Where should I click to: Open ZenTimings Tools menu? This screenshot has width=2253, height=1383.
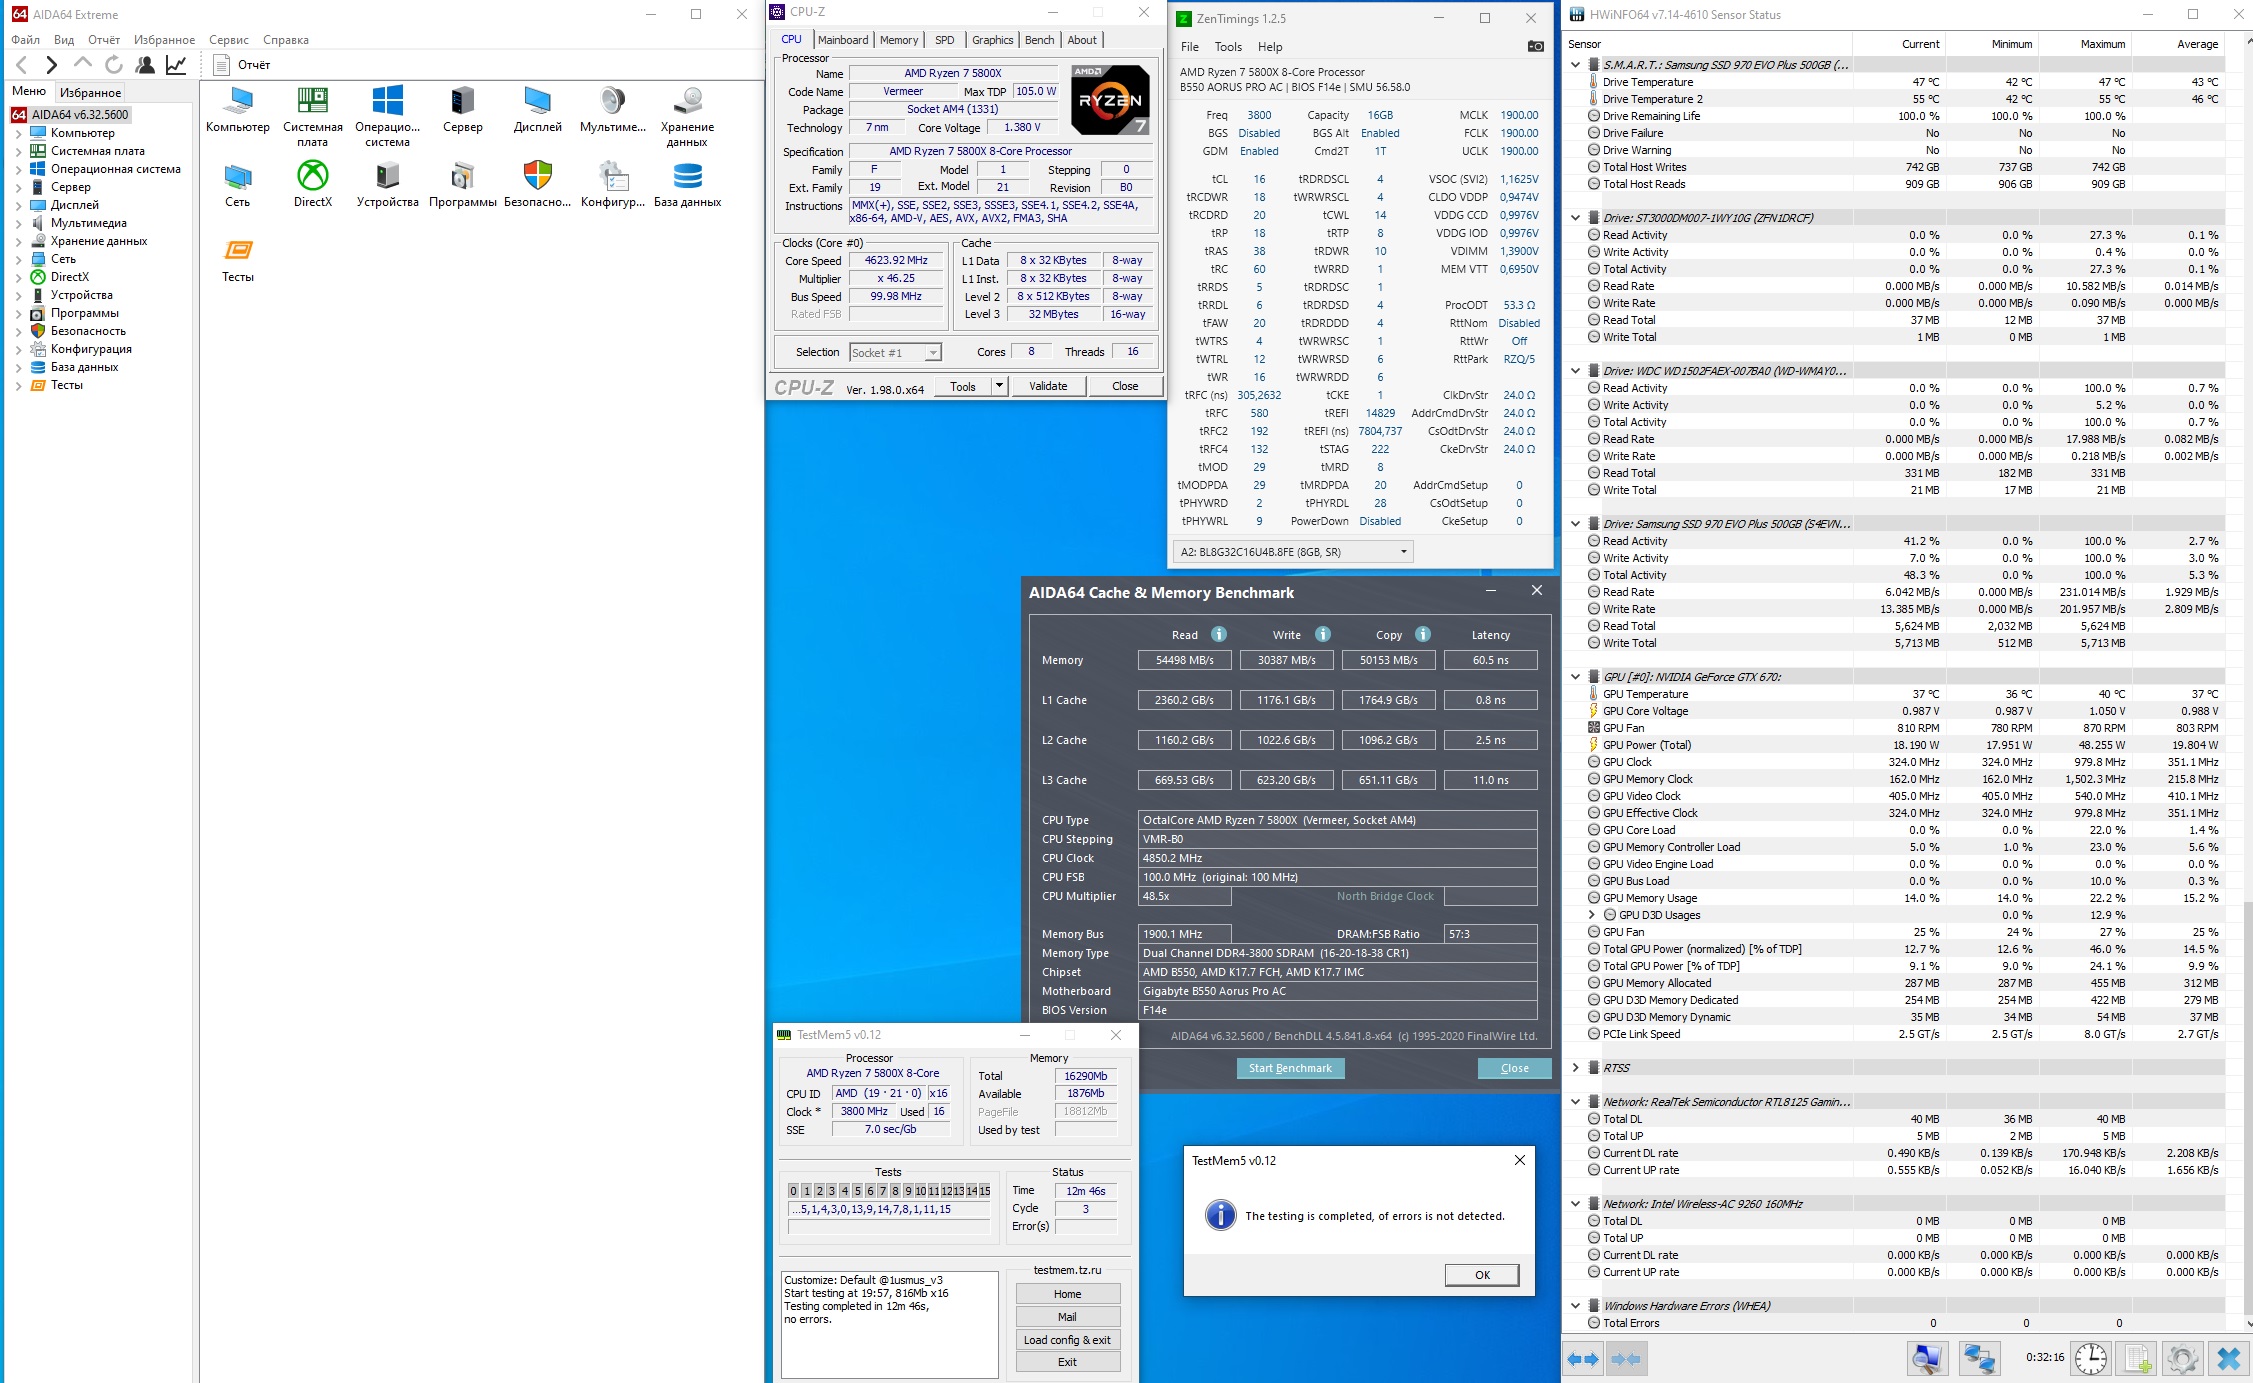tap(1227, 47)
